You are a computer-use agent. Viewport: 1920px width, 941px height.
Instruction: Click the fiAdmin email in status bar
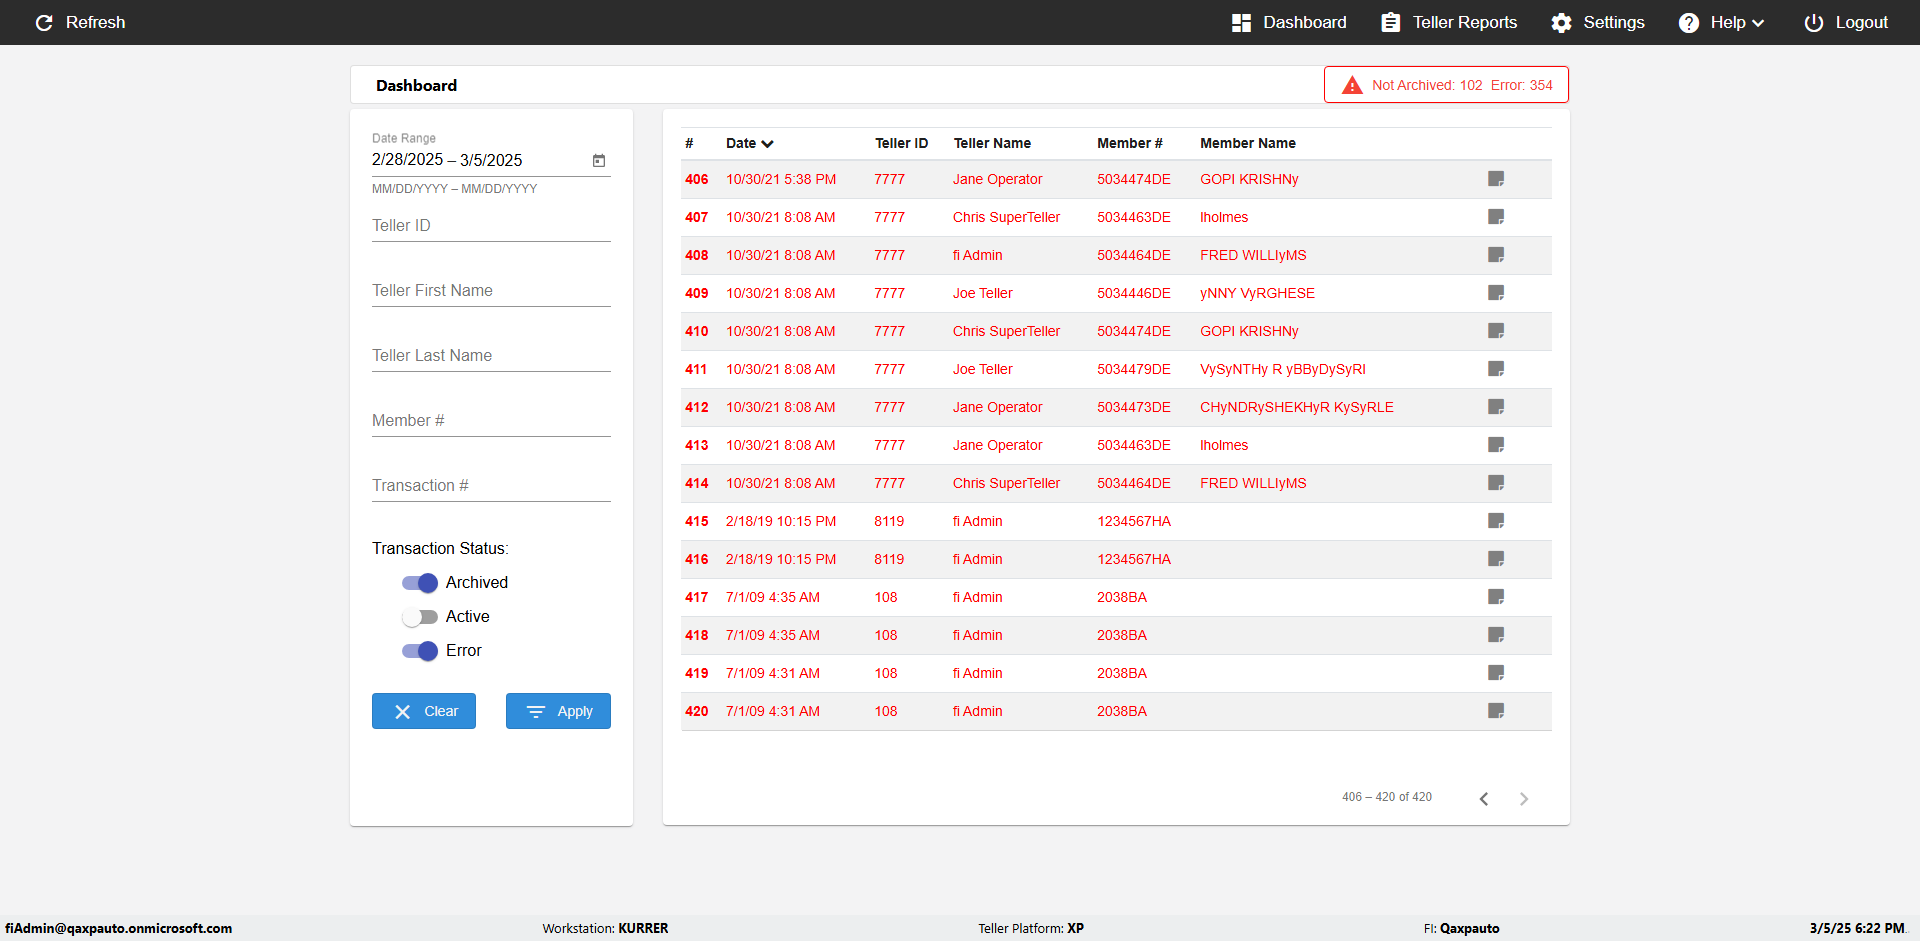click(x=119, y=928)
